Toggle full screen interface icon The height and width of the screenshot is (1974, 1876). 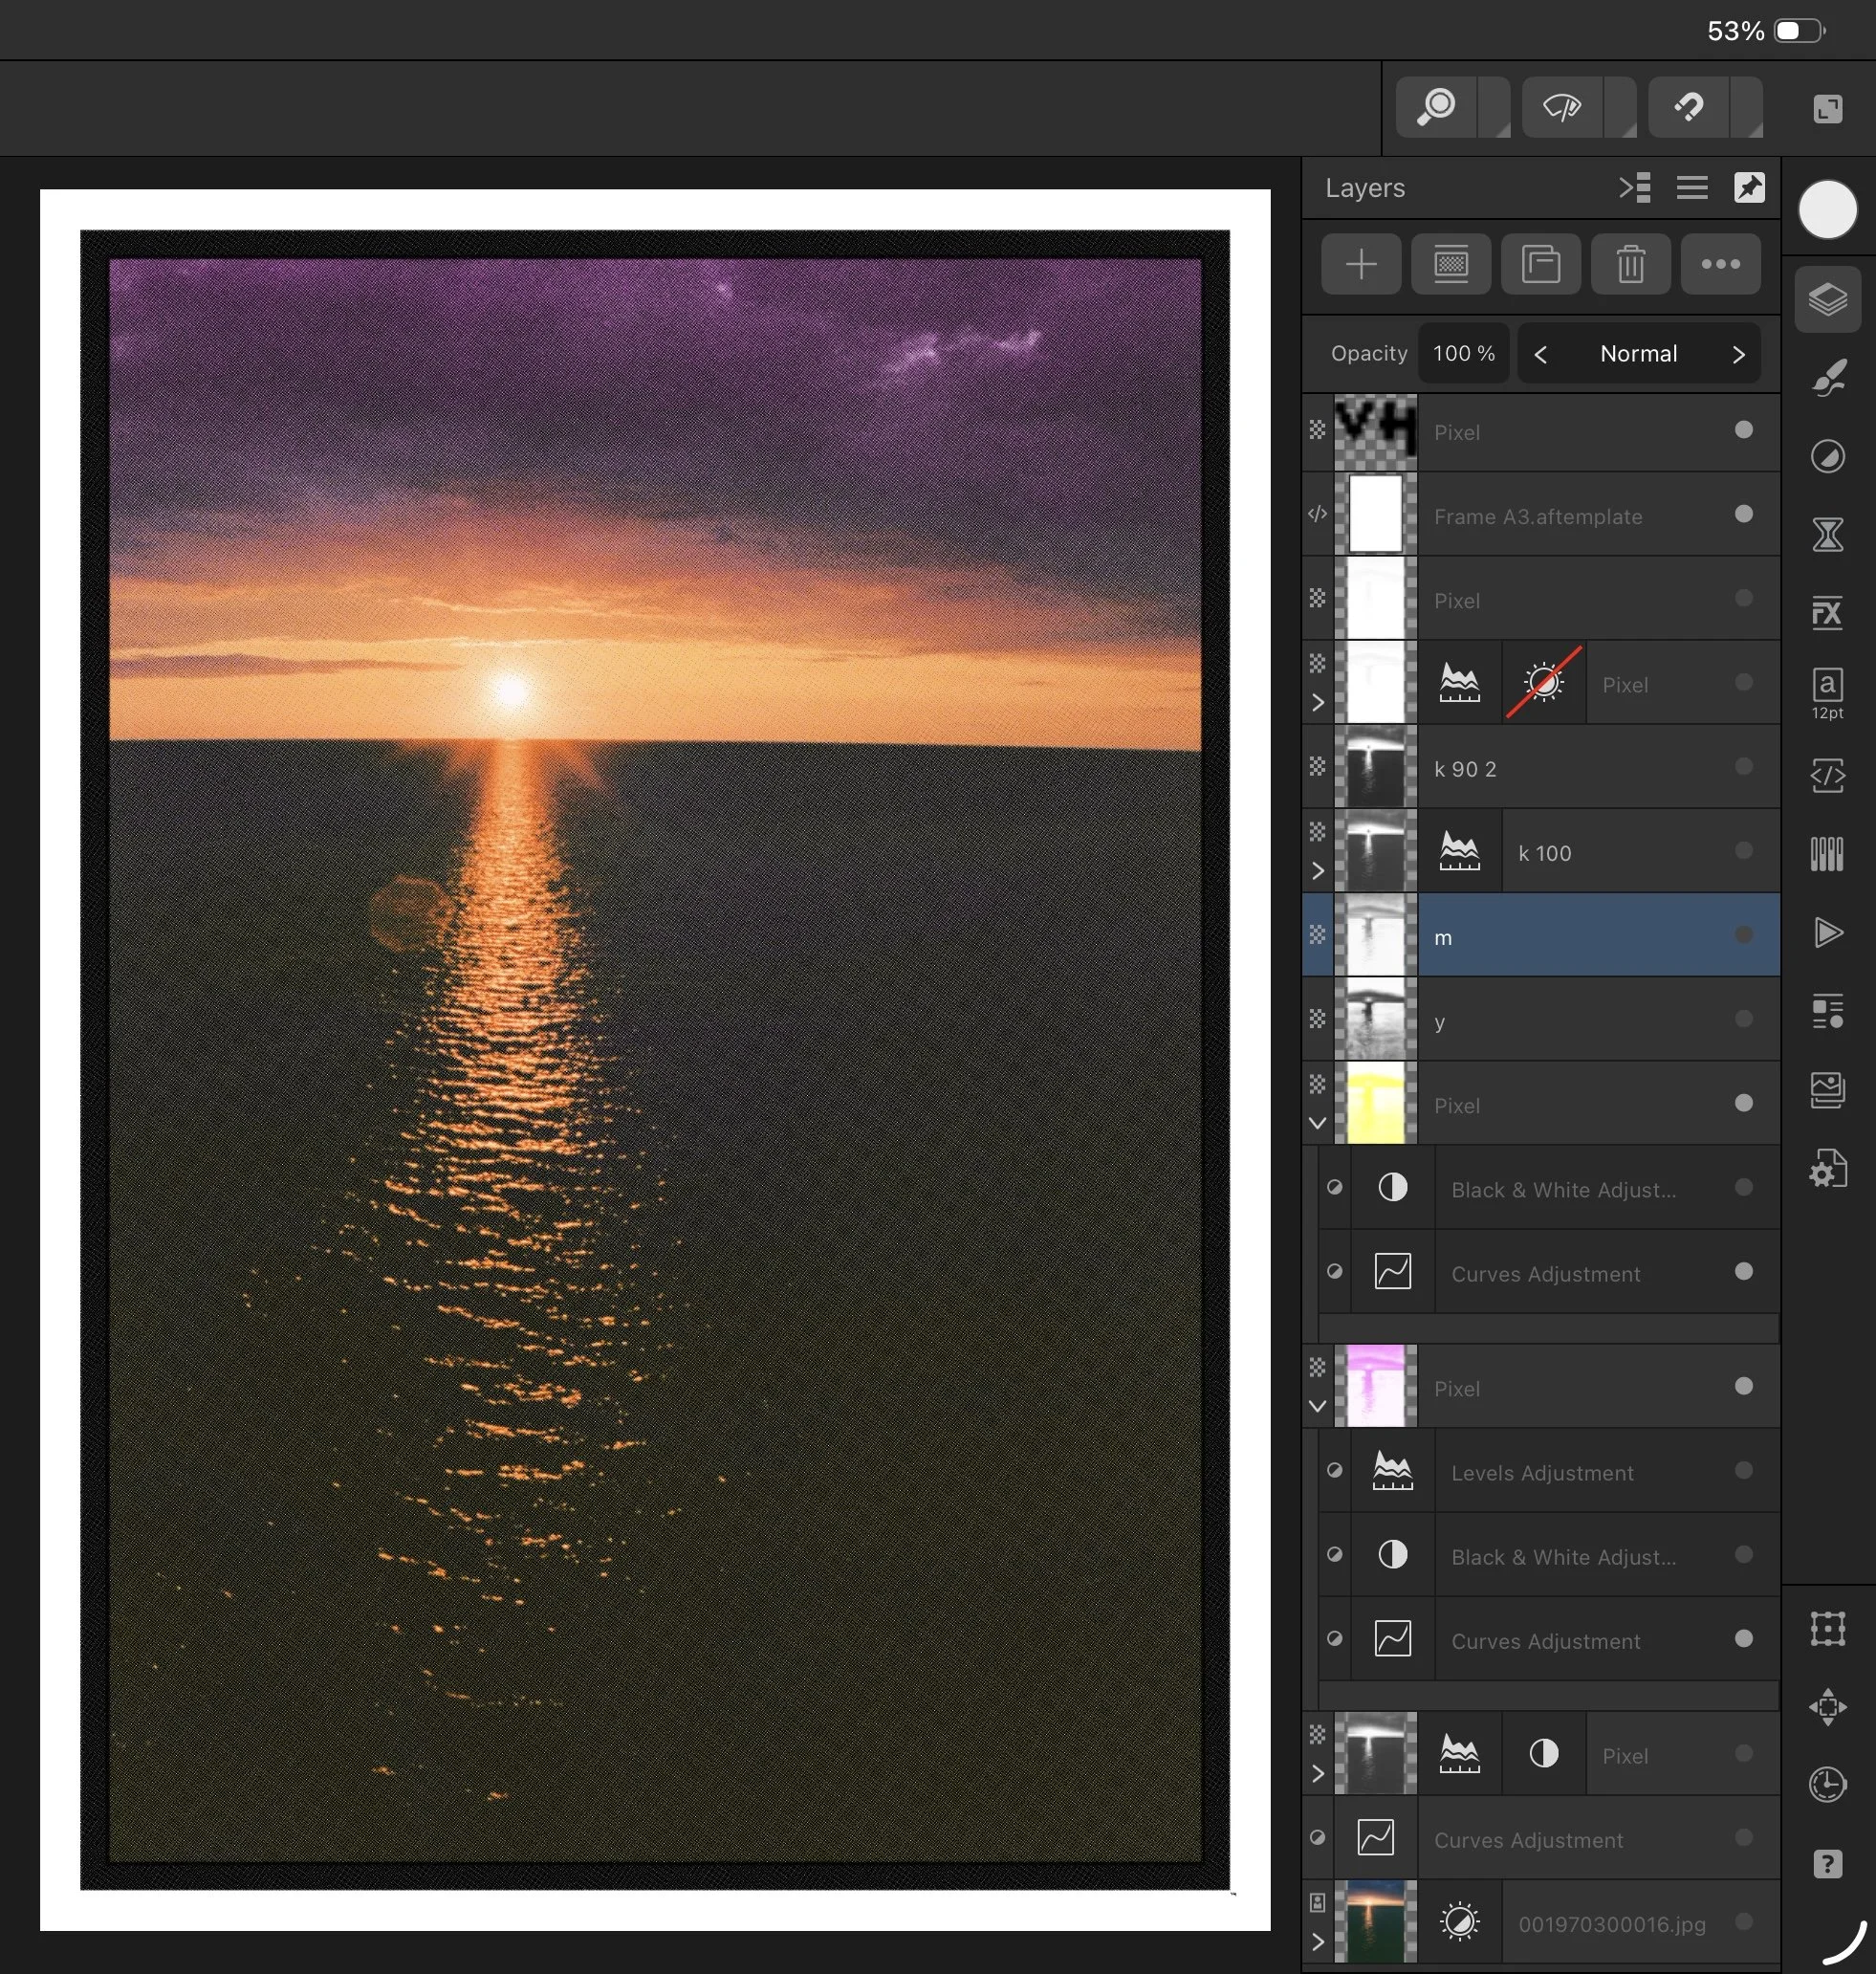coord(1827,108)
